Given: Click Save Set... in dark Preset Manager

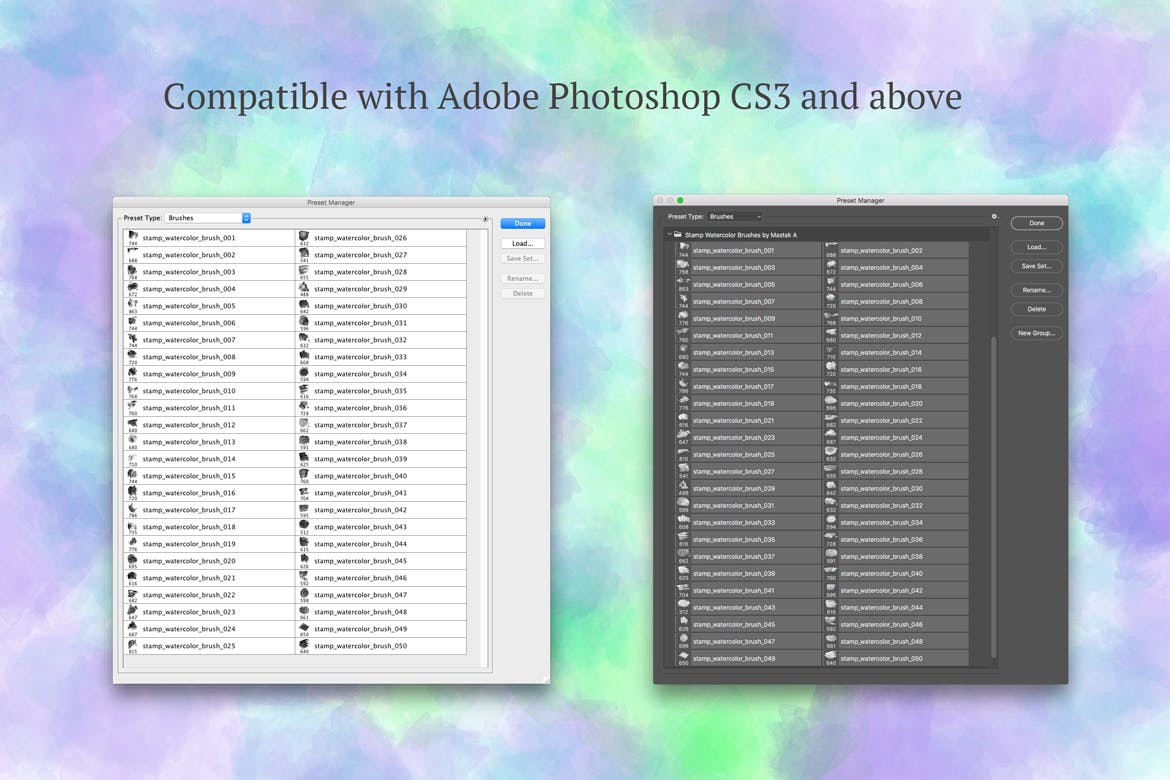Looking at the screenshot, I should pos(1036,266).
